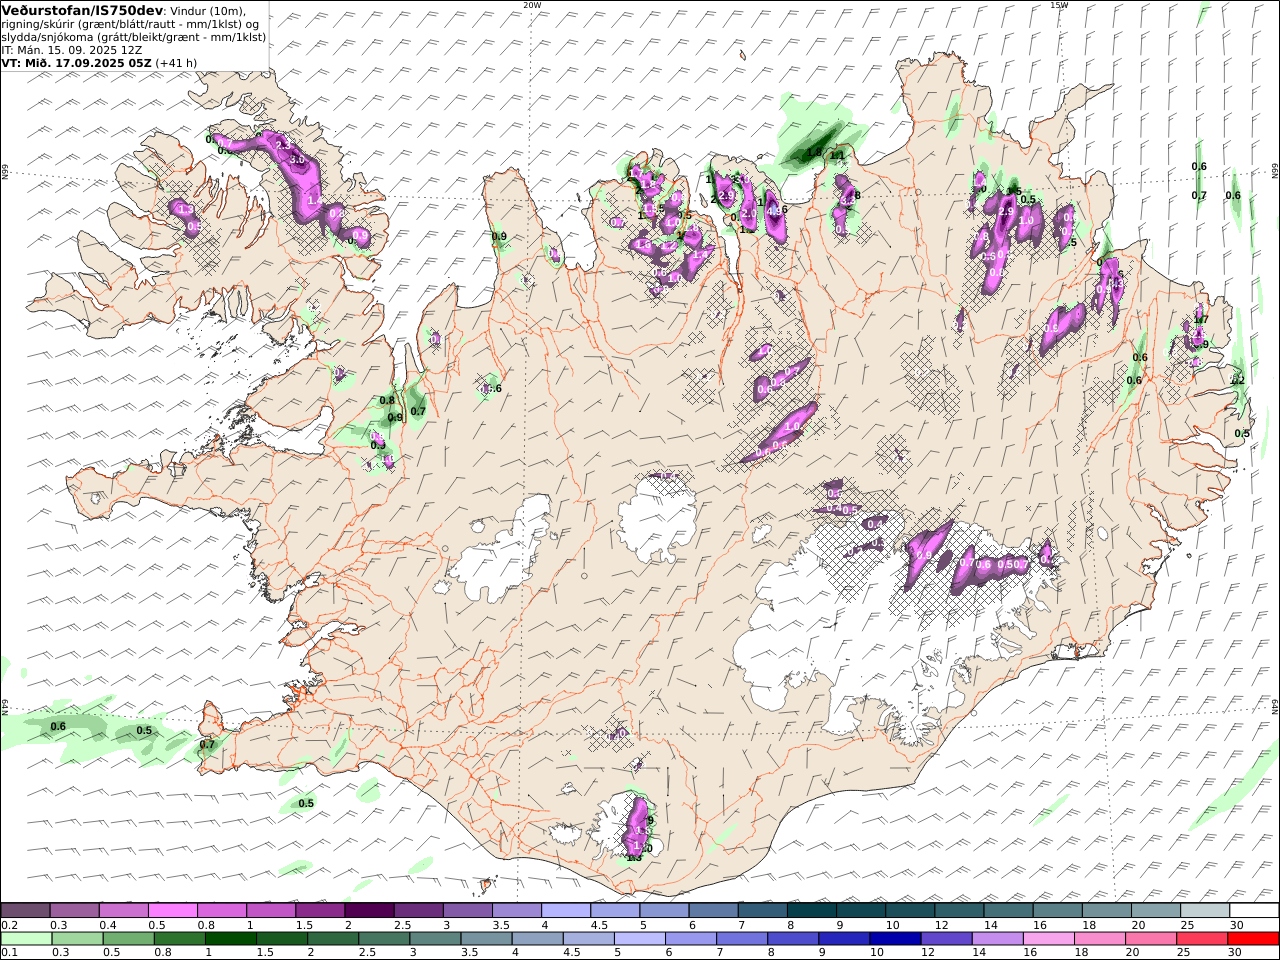The width and height of the screenshot is (1280, 960).
Task: Select the hot pink 20 swatch in the lower rain scale
Action: coord(1151,938)
